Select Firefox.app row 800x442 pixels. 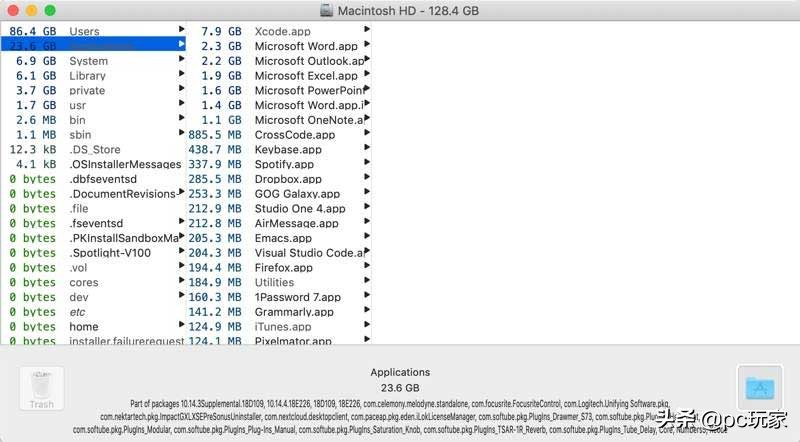279,268
